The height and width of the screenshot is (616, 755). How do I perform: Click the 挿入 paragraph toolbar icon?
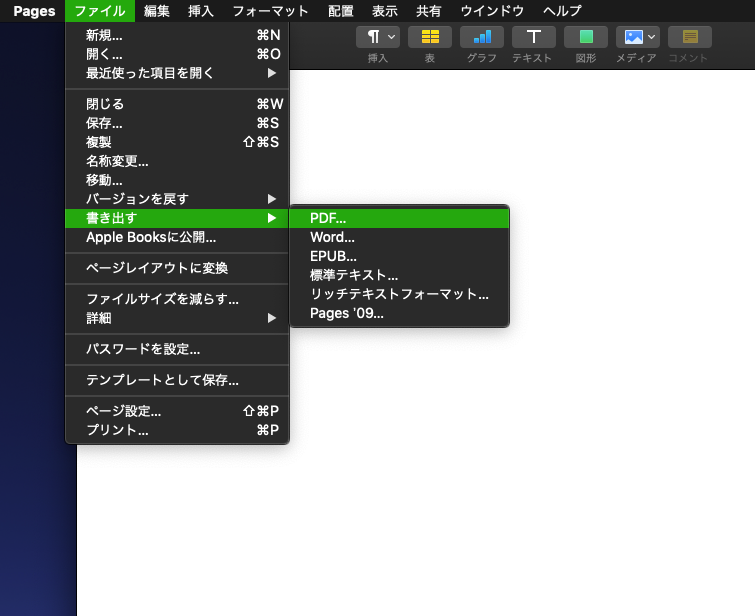pyautogui.click(x=373, y=37)
